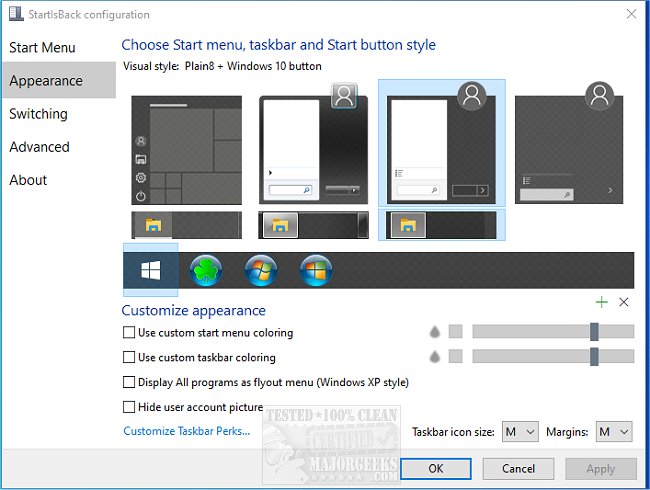Remove start button image with X icon
650x490 pixels.
(623, 302)
